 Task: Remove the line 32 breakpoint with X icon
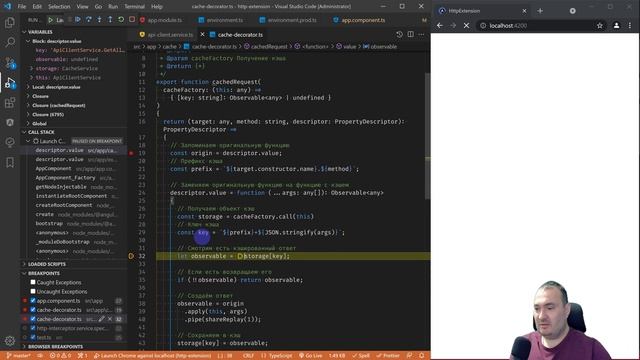110,319
